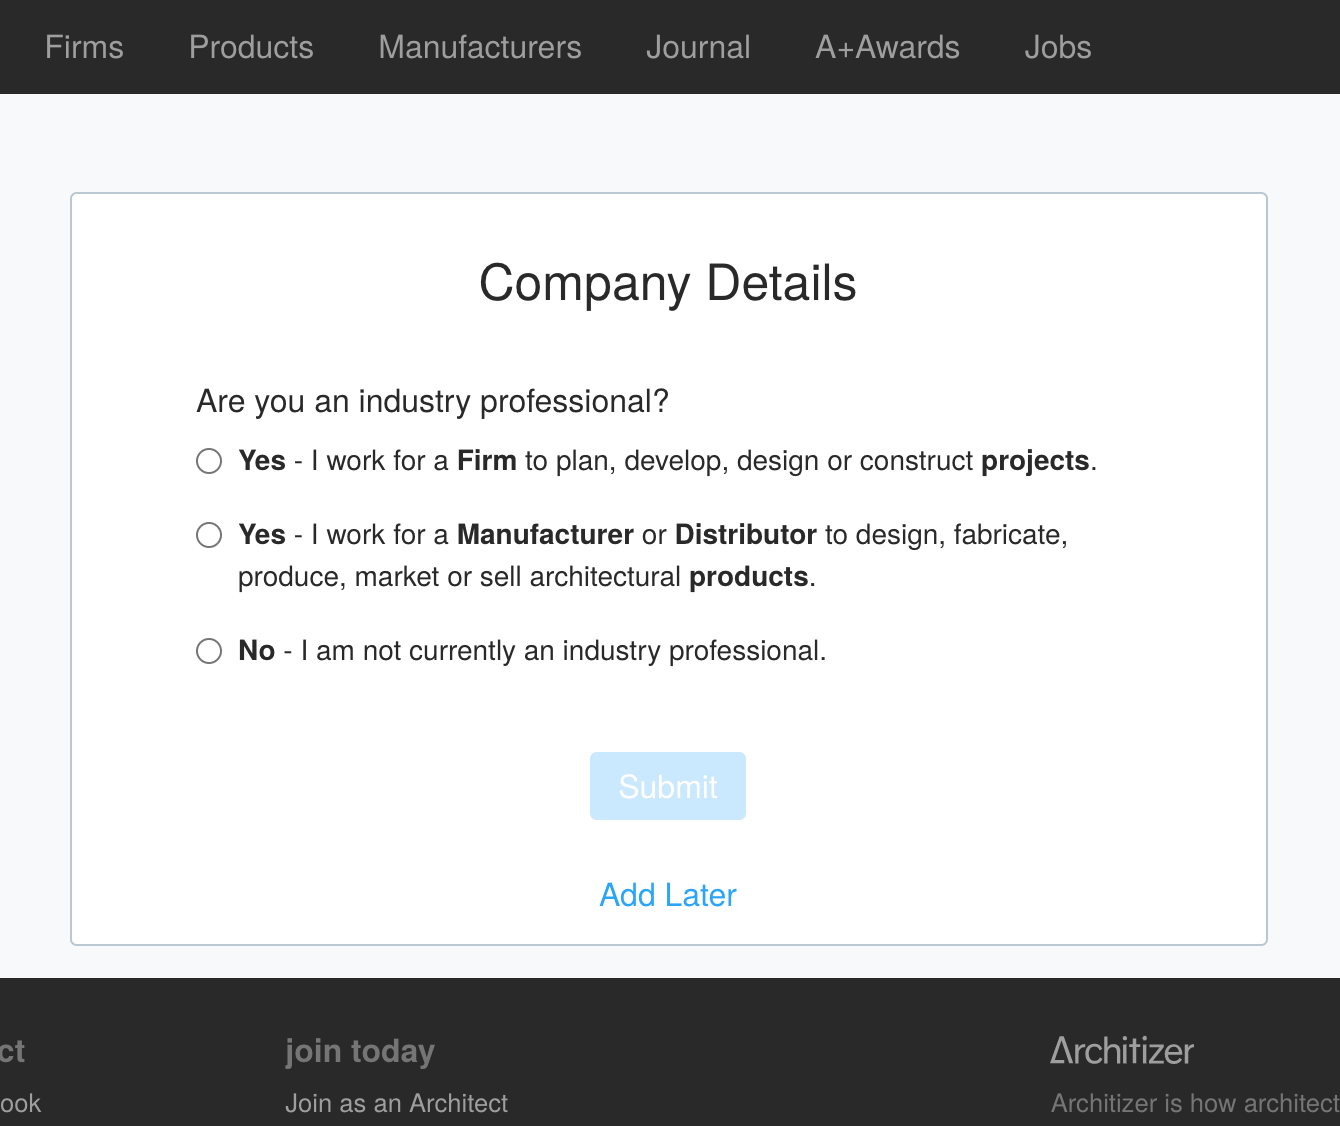The image size is (1340, 1126).
Task: Select the Yes Manufacturer or Distributor radio button
Action: 209,535
